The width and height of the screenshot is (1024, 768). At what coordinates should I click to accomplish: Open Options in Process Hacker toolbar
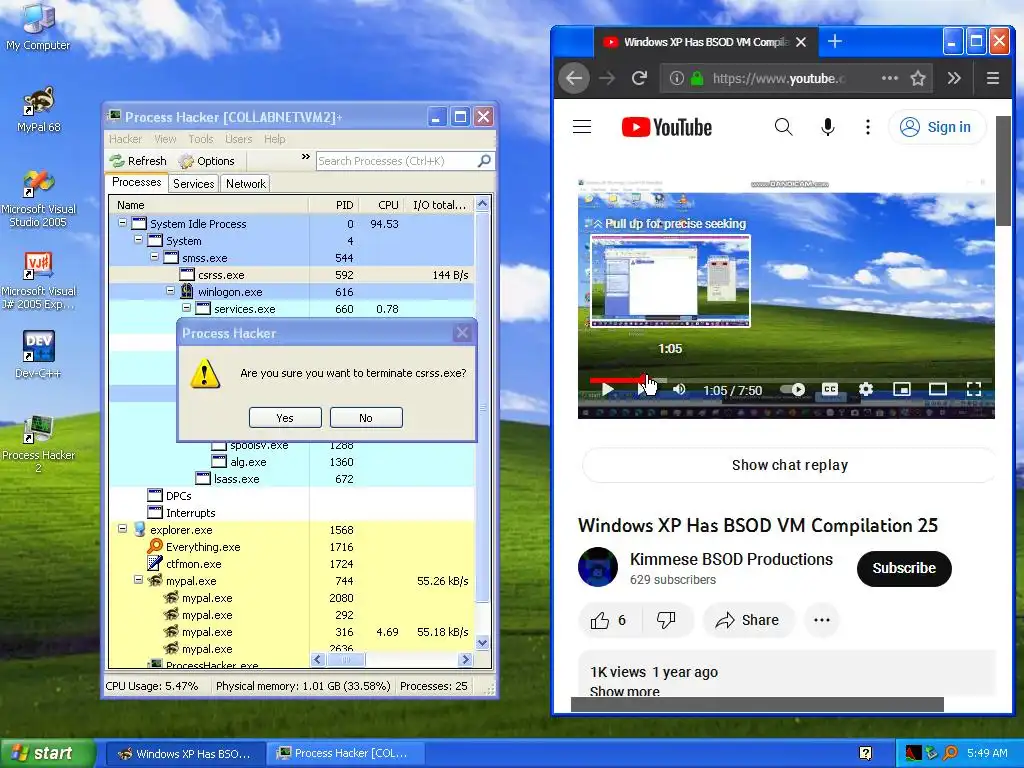coord(207,161)
